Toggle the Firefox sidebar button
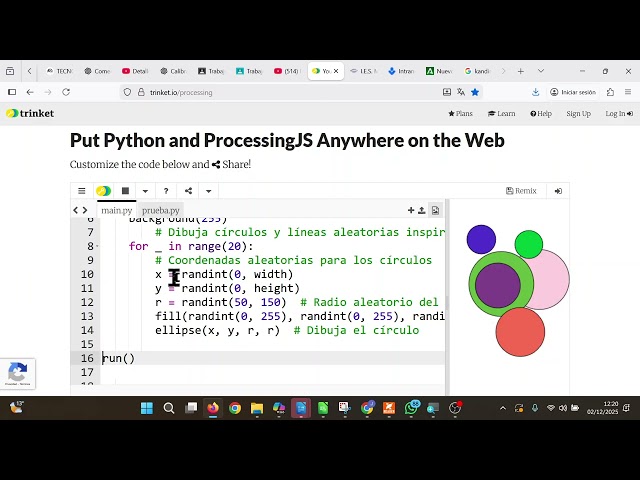Image resolution: width=640 pixels, height=480 pixels. click(12, 92)
